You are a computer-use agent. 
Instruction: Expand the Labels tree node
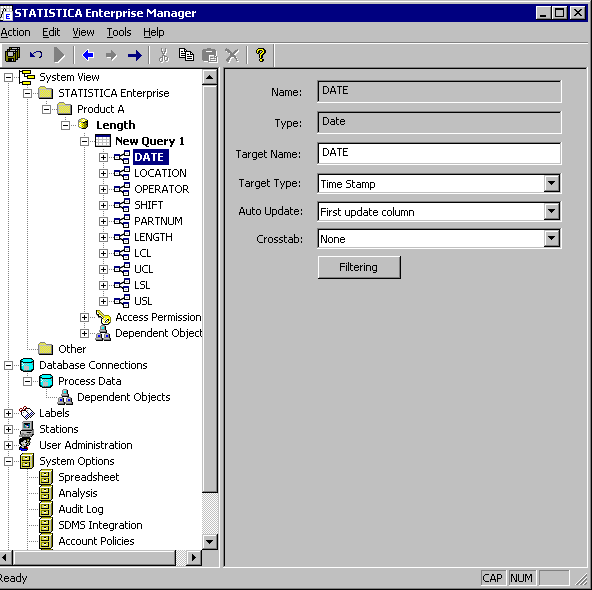(x=8, y=413)
